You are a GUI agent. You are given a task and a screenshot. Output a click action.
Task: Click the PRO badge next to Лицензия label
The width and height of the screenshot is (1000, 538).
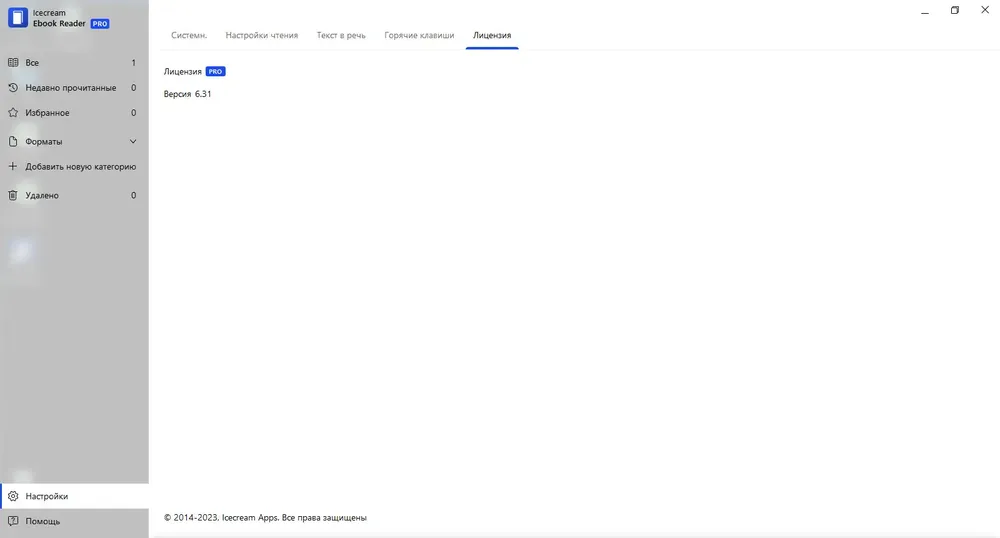pos(215,72)
